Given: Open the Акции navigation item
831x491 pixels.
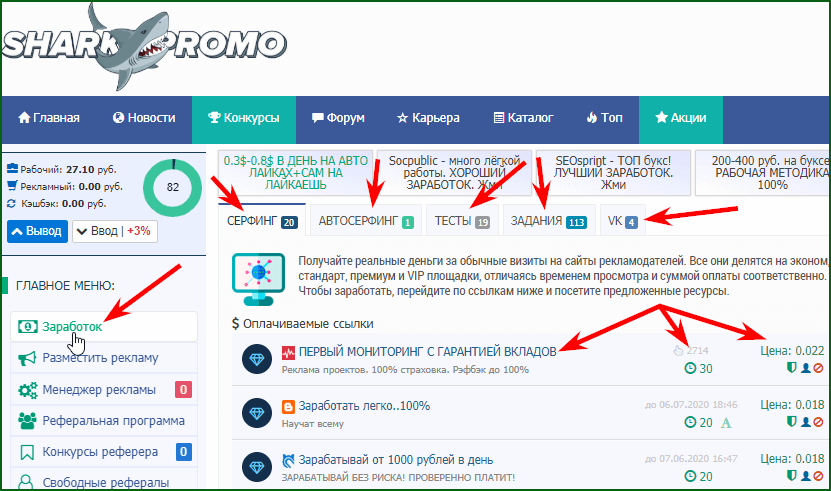Looking at the screenshot, I should 681,118.
